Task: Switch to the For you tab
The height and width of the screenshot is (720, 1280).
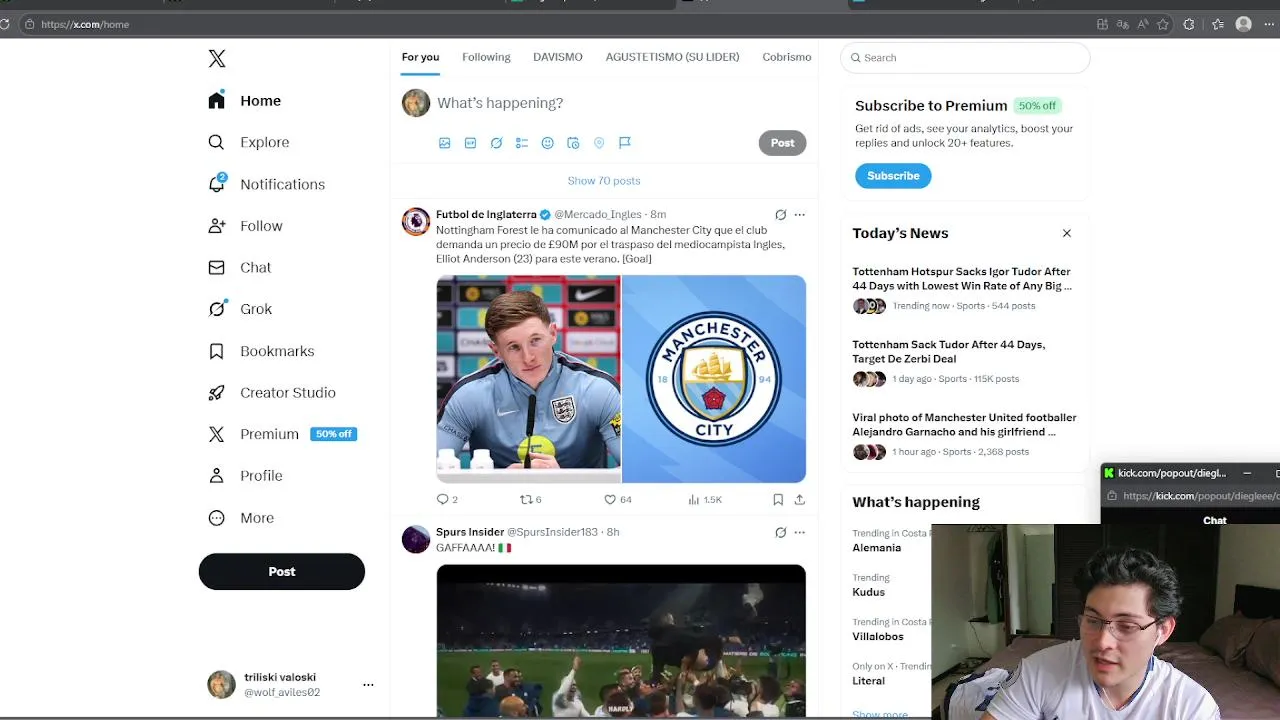Action: tap(420, 57)
